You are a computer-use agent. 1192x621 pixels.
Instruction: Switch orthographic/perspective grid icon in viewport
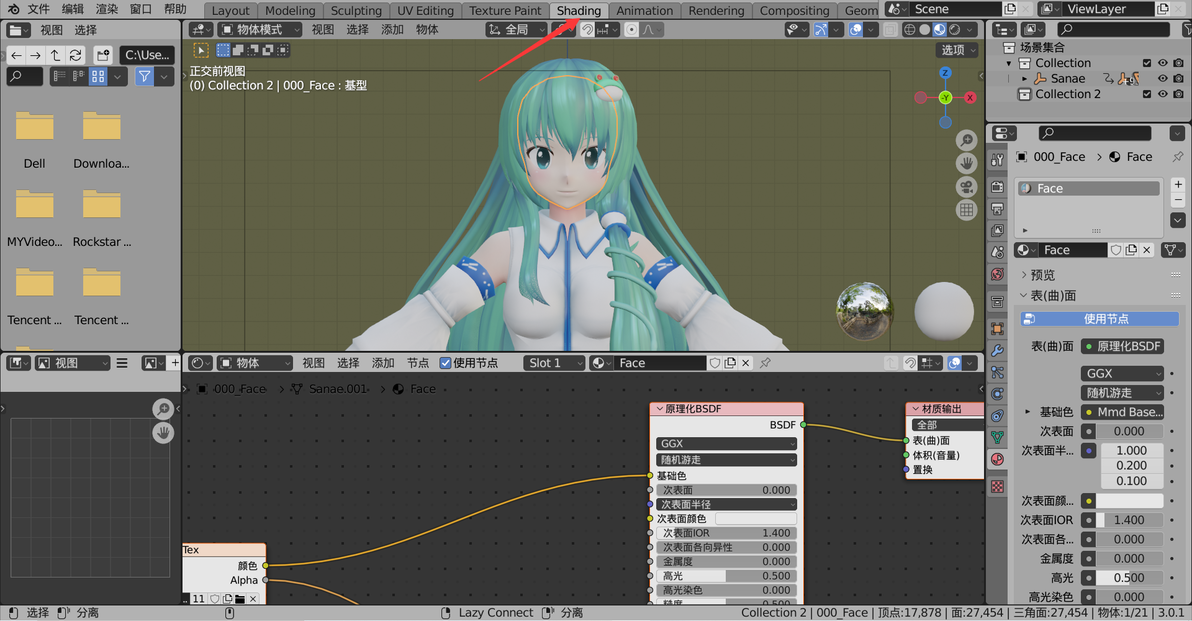966,211
